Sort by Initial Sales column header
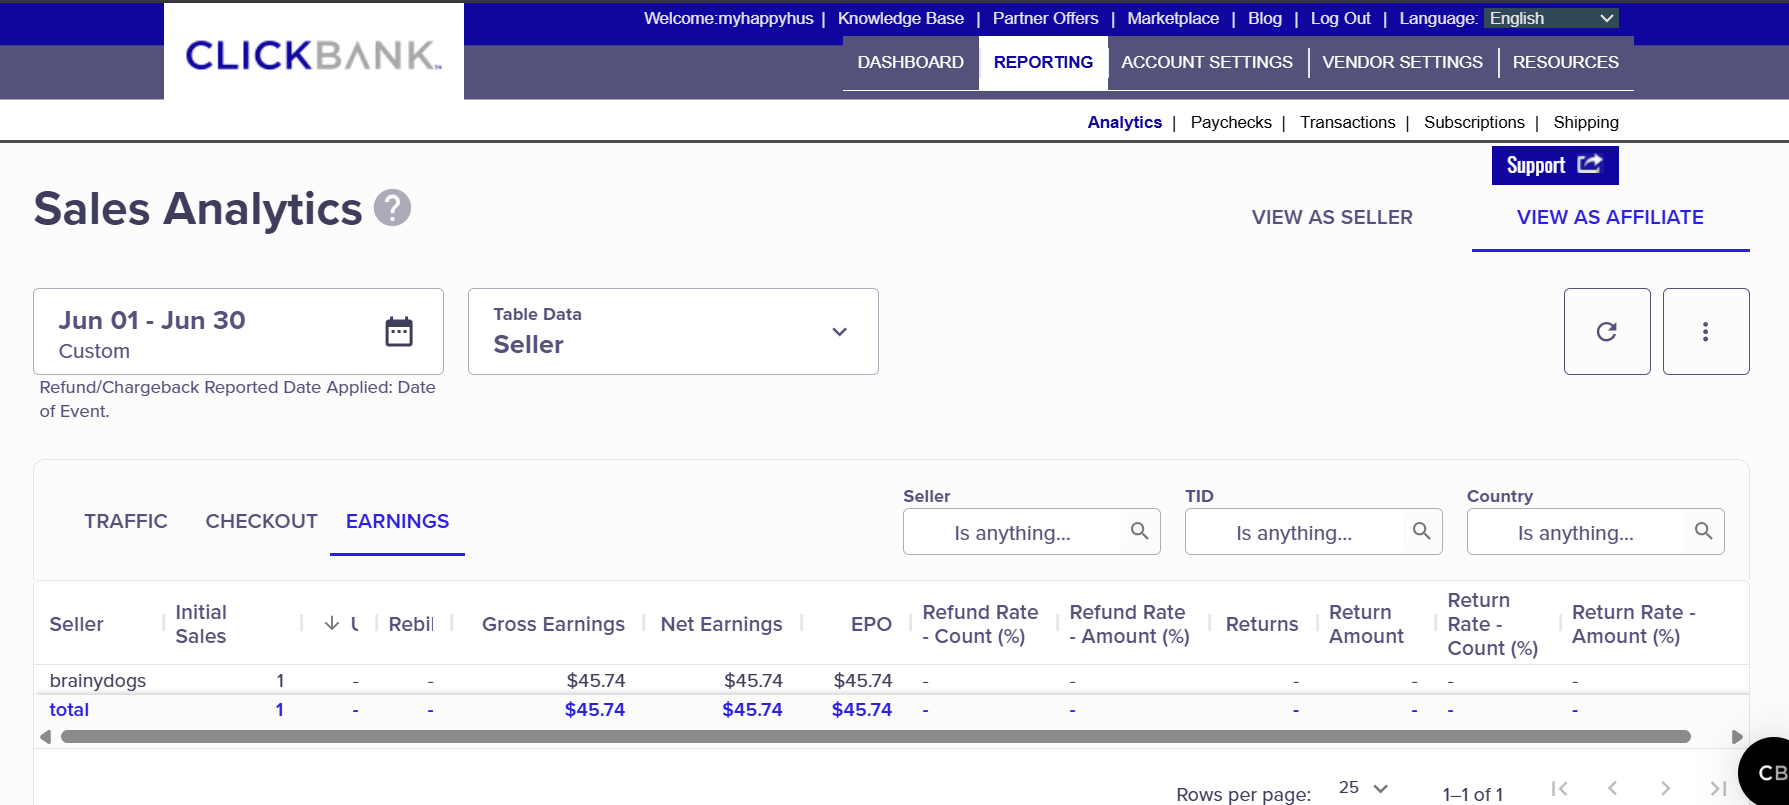The image size is (1789, 805). pos(201,624)
